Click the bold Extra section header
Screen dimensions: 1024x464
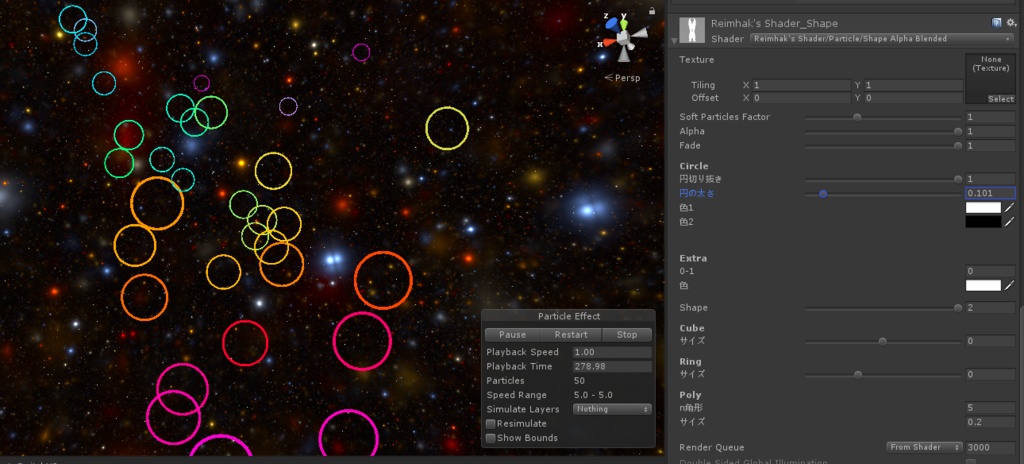(693, 258)
